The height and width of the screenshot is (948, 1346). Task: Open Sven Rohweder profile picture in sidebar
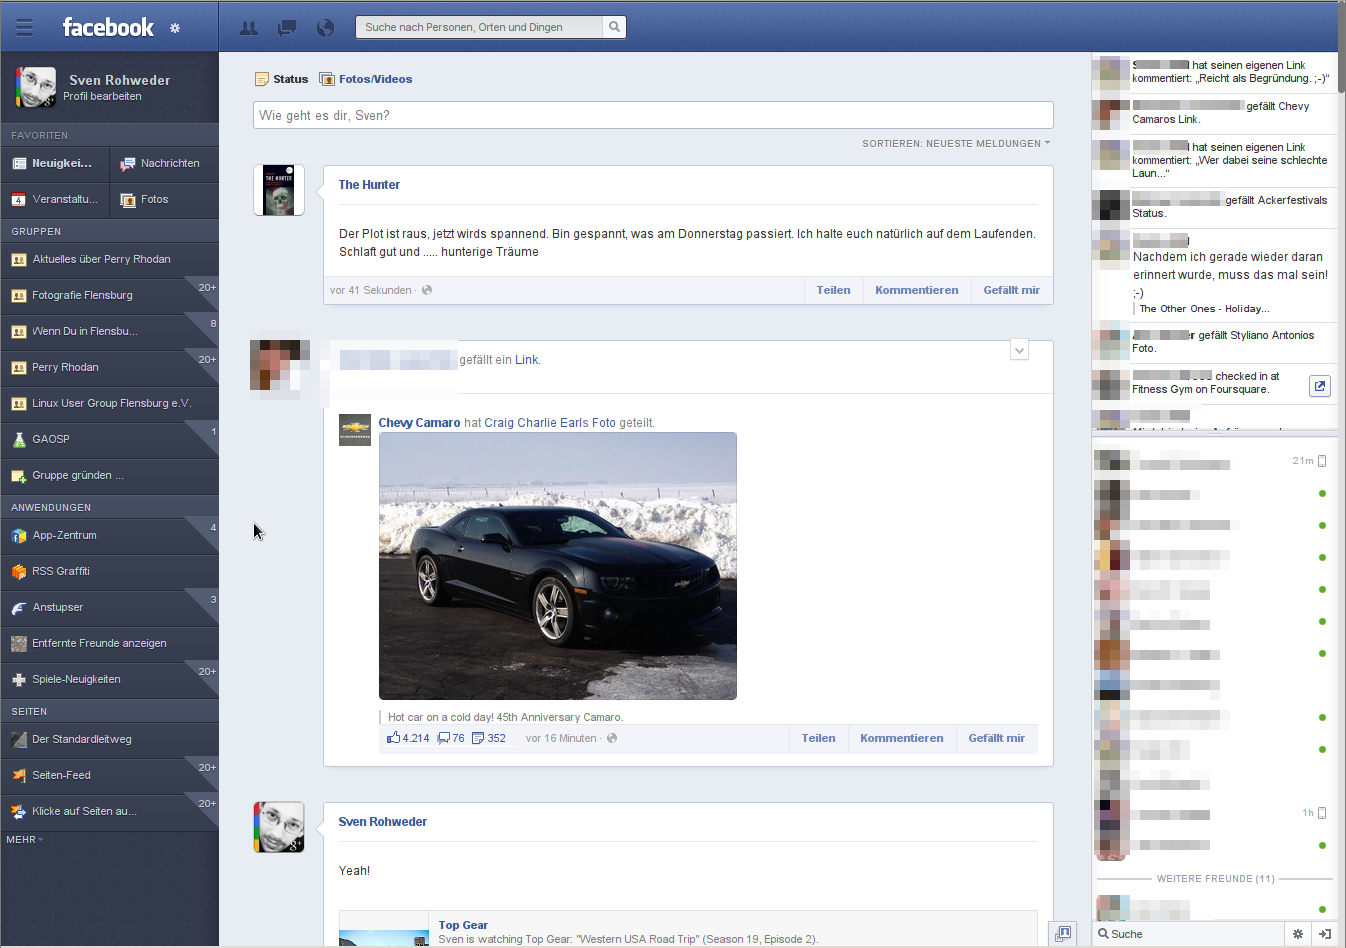click(x=35, y=87)
